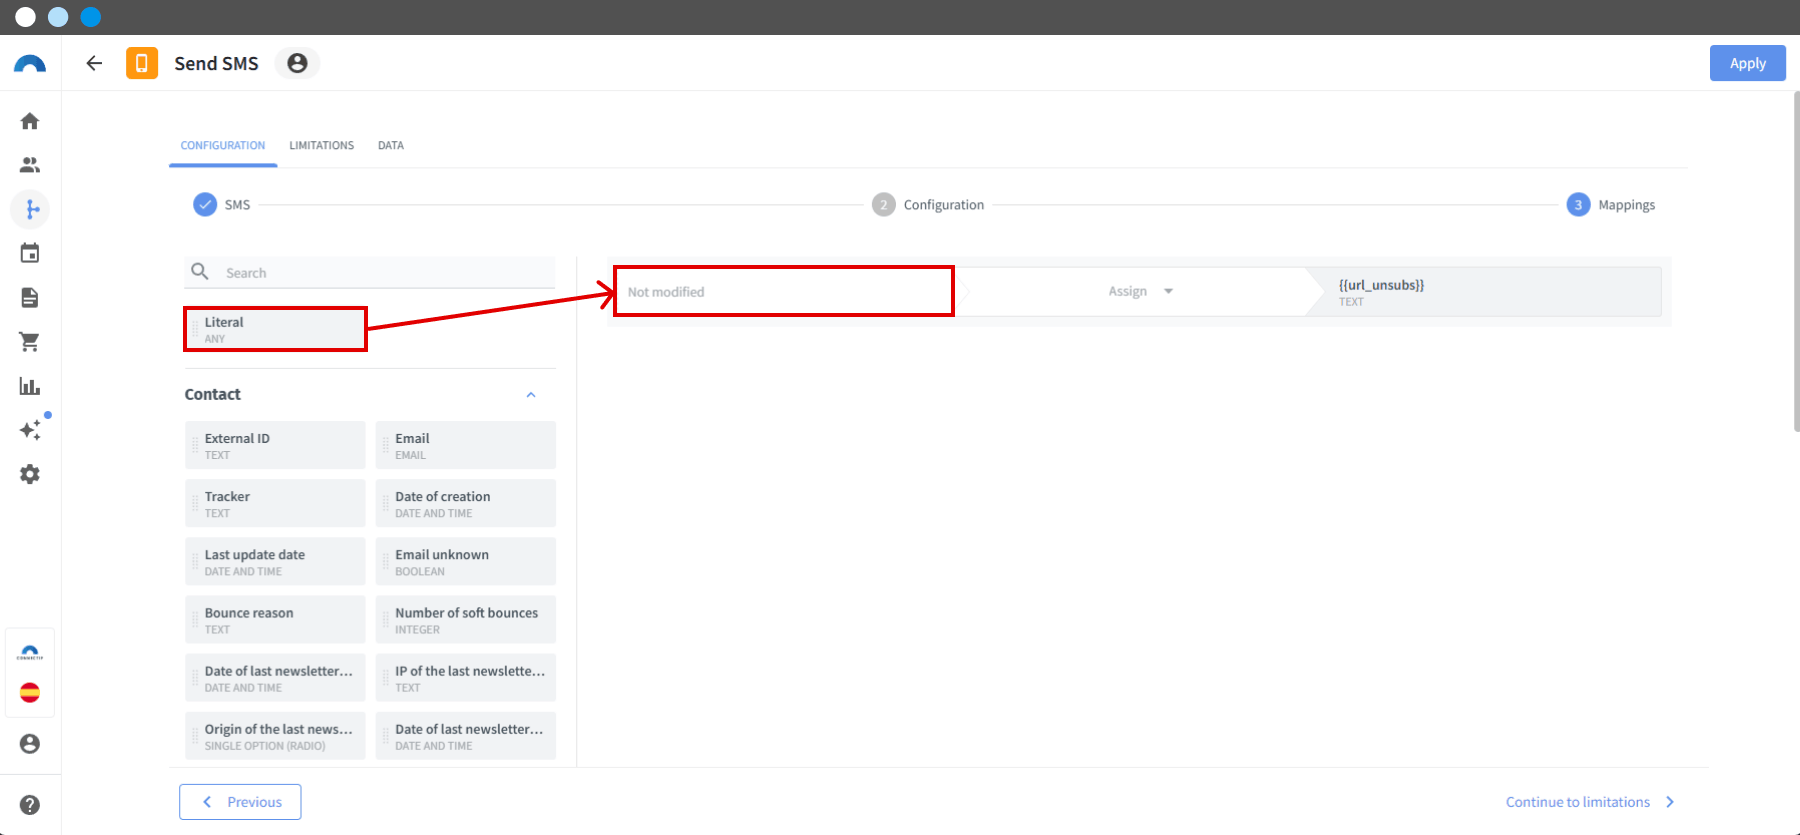Select the Number of soft bounces card
The image size is (1800, 835).
(x=466, y=620)
